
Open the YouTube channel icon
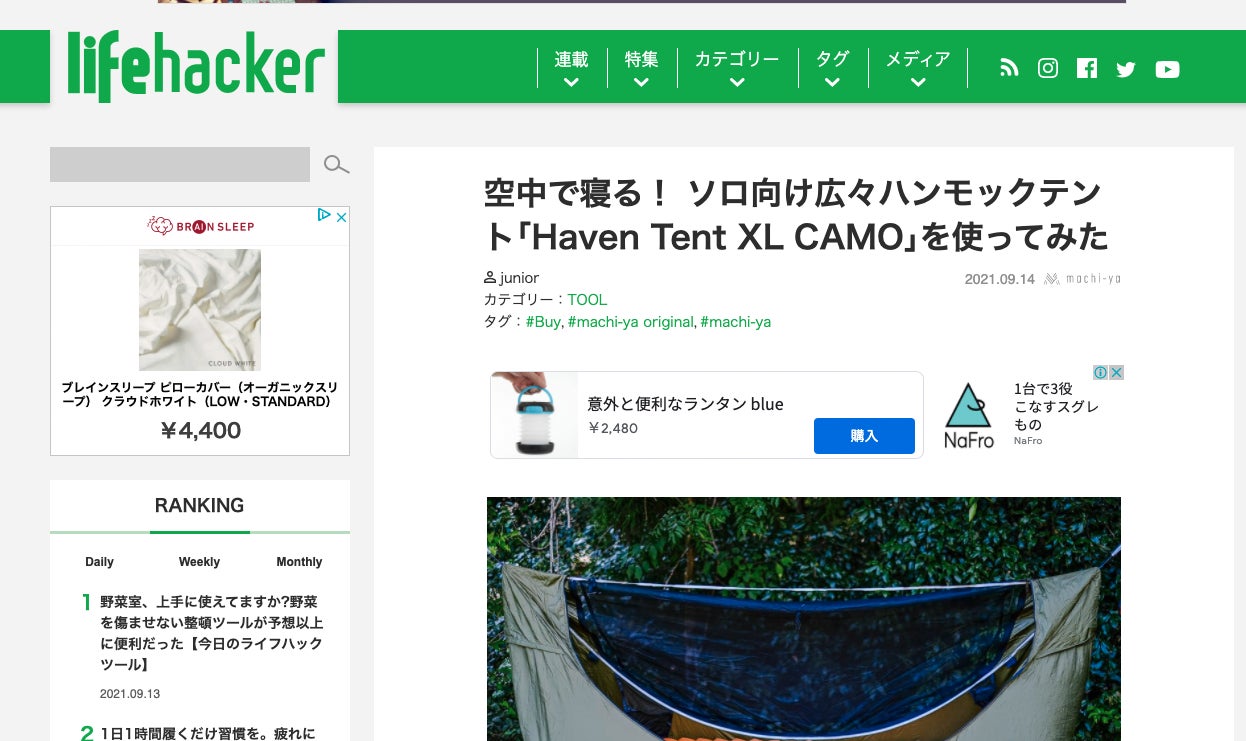click(x=1167, y=69)
